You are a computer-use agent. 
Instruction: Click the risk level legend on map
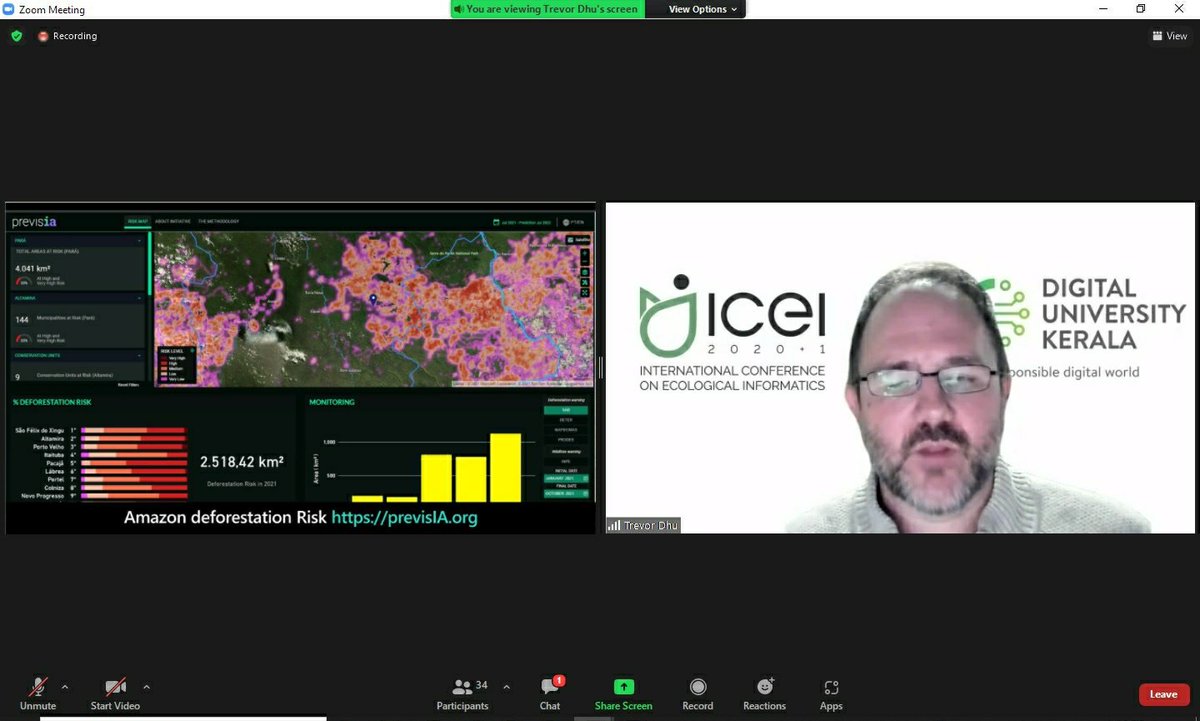click(x=176, y=365)
